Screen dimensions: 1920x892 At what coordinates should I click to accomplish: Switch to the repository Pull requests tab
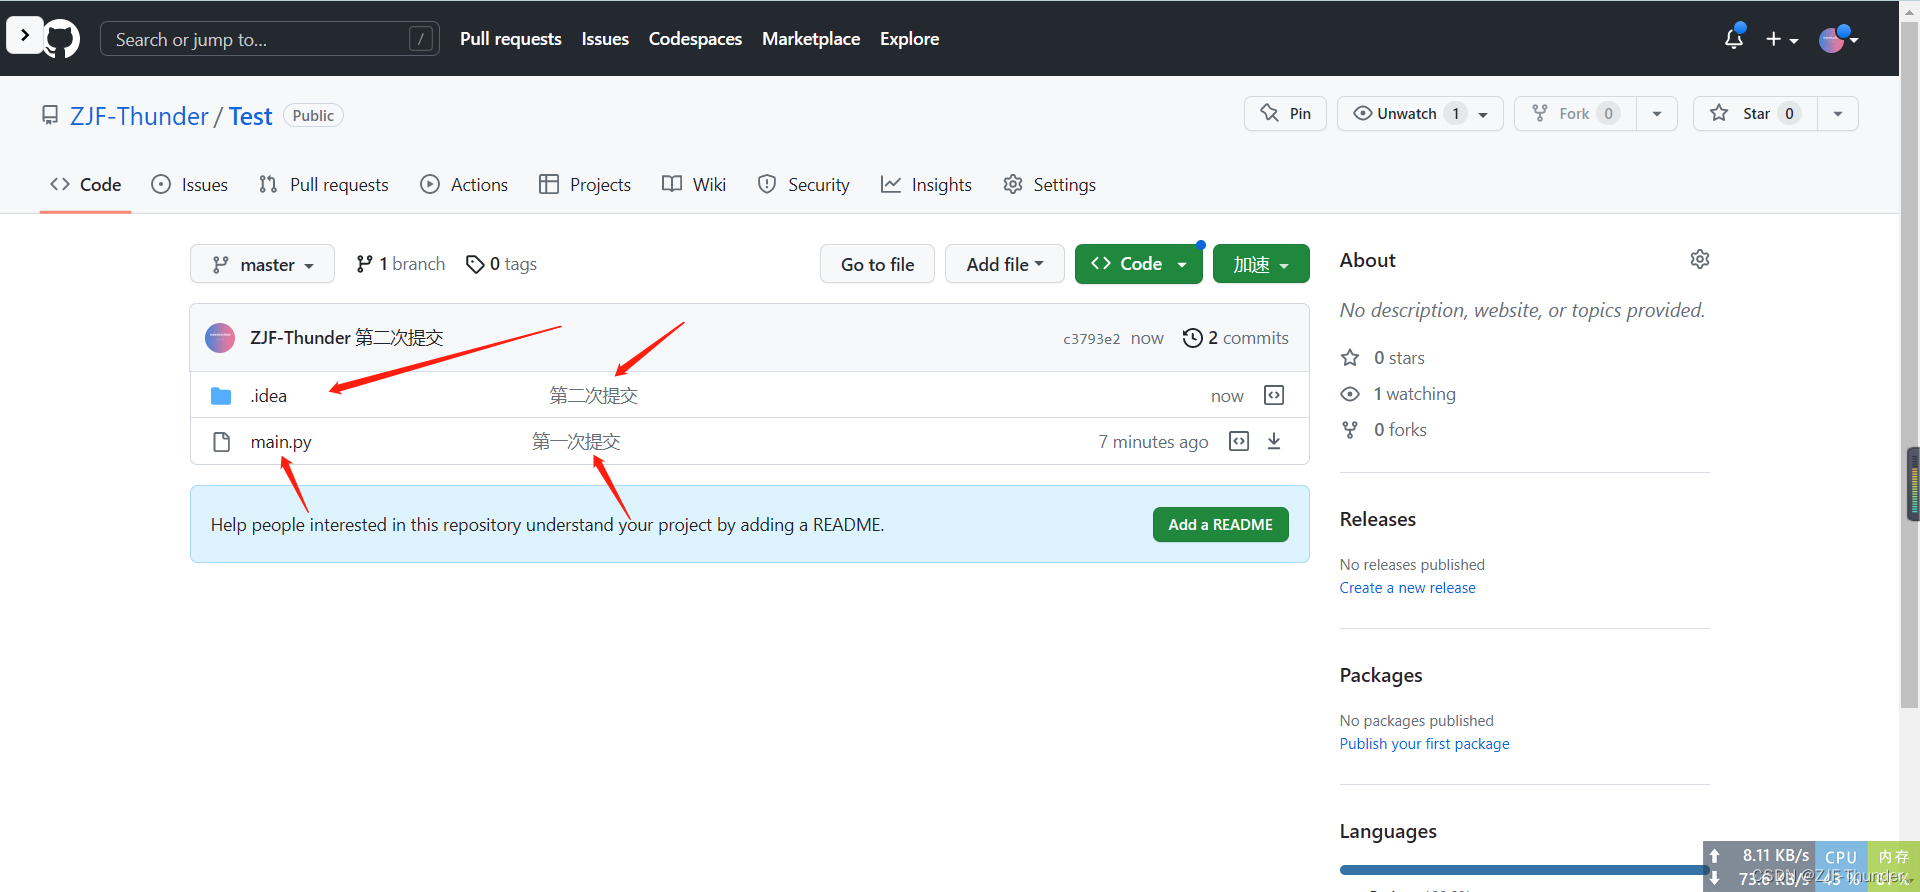click(324, 184)
